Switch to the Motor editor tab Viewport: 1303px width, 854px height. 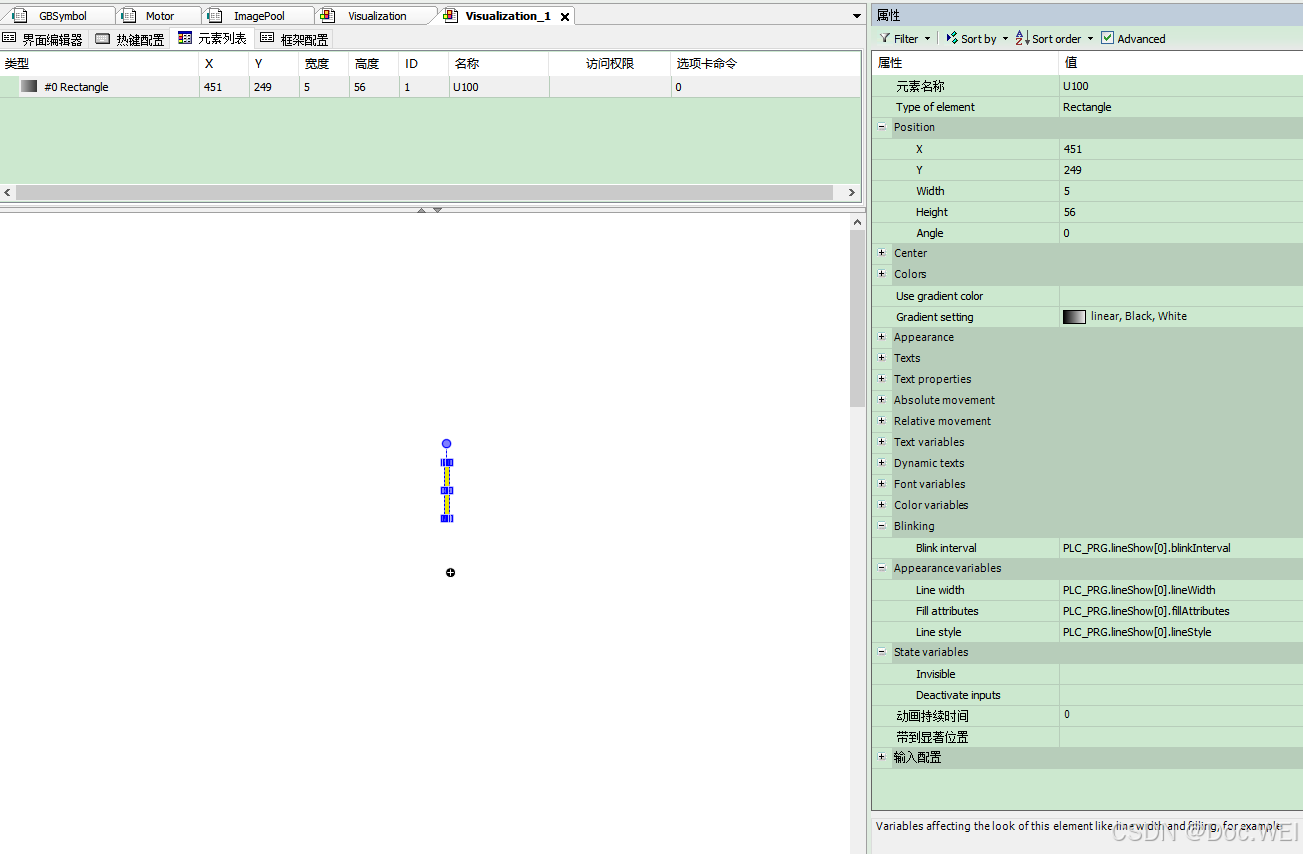tap(159, 16)
